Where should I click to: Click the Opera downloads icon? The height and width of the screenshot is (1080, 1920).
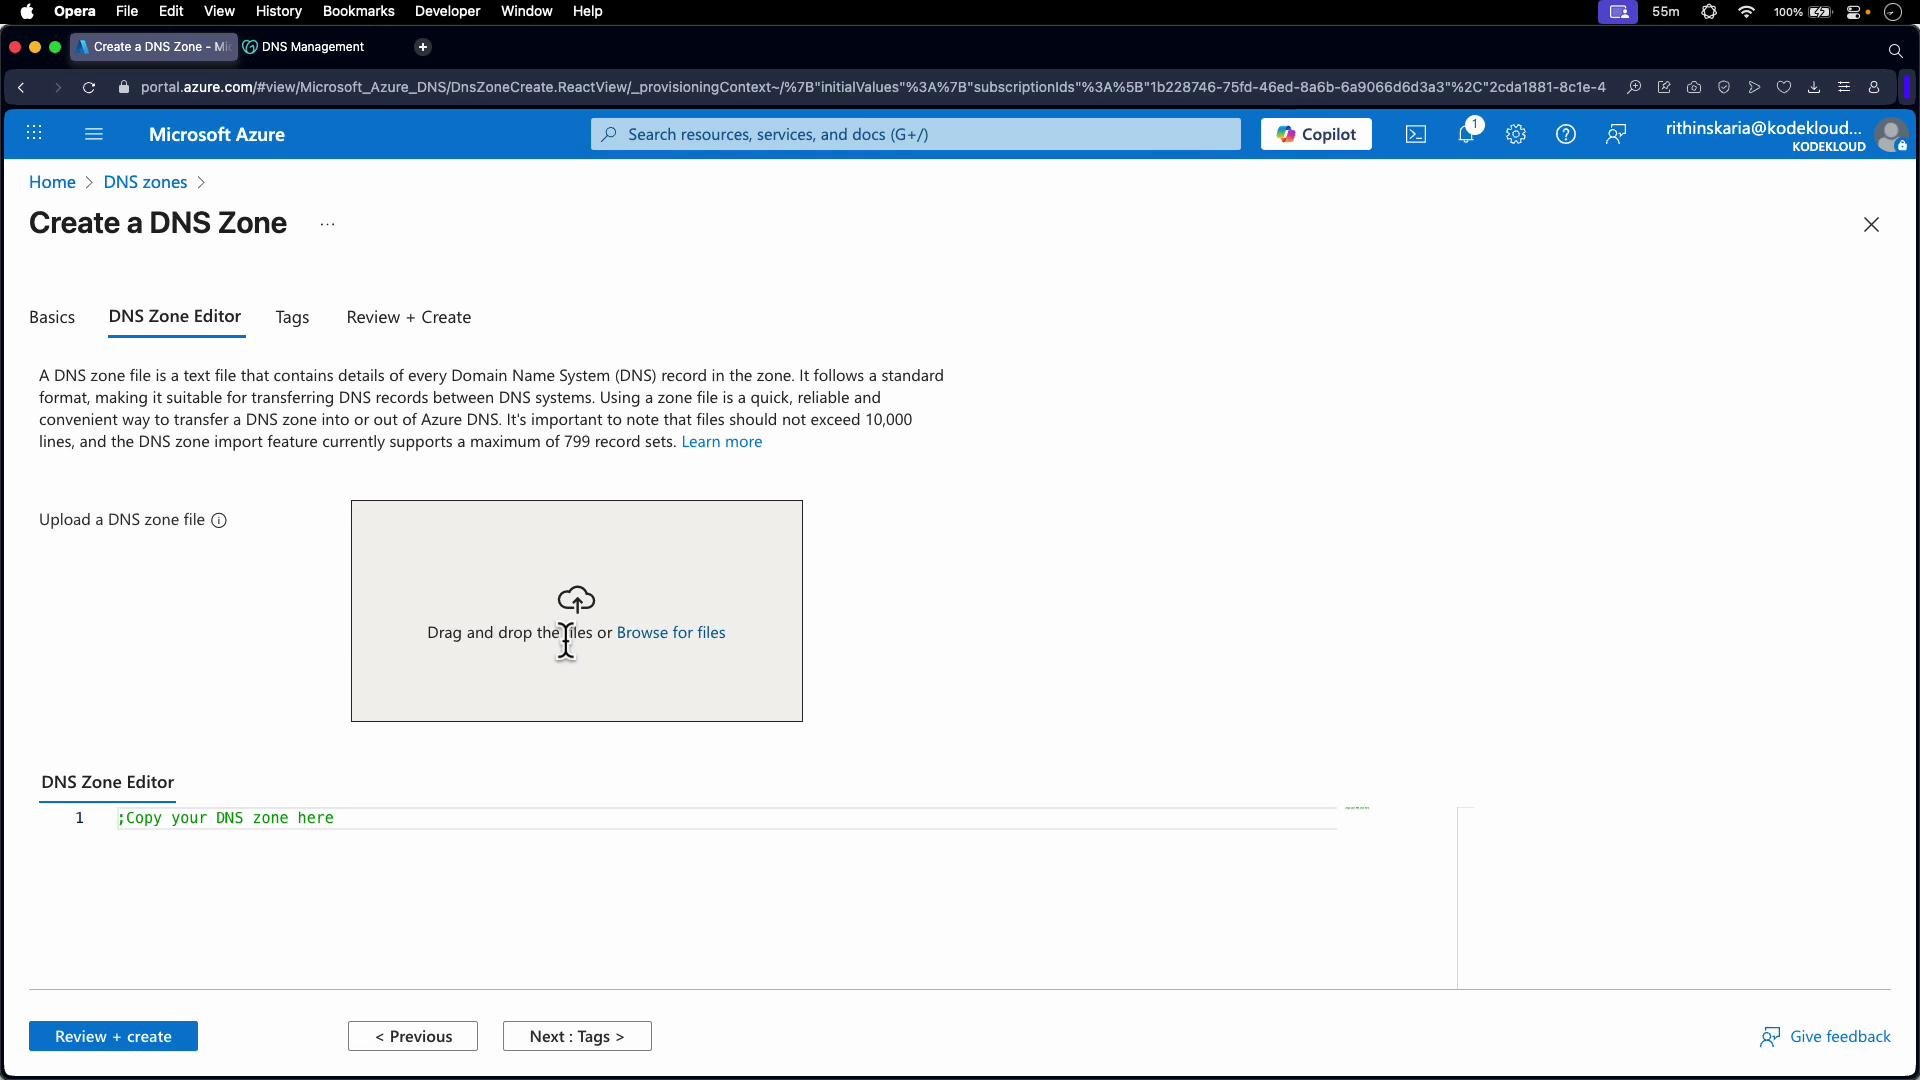point(1814,88)
